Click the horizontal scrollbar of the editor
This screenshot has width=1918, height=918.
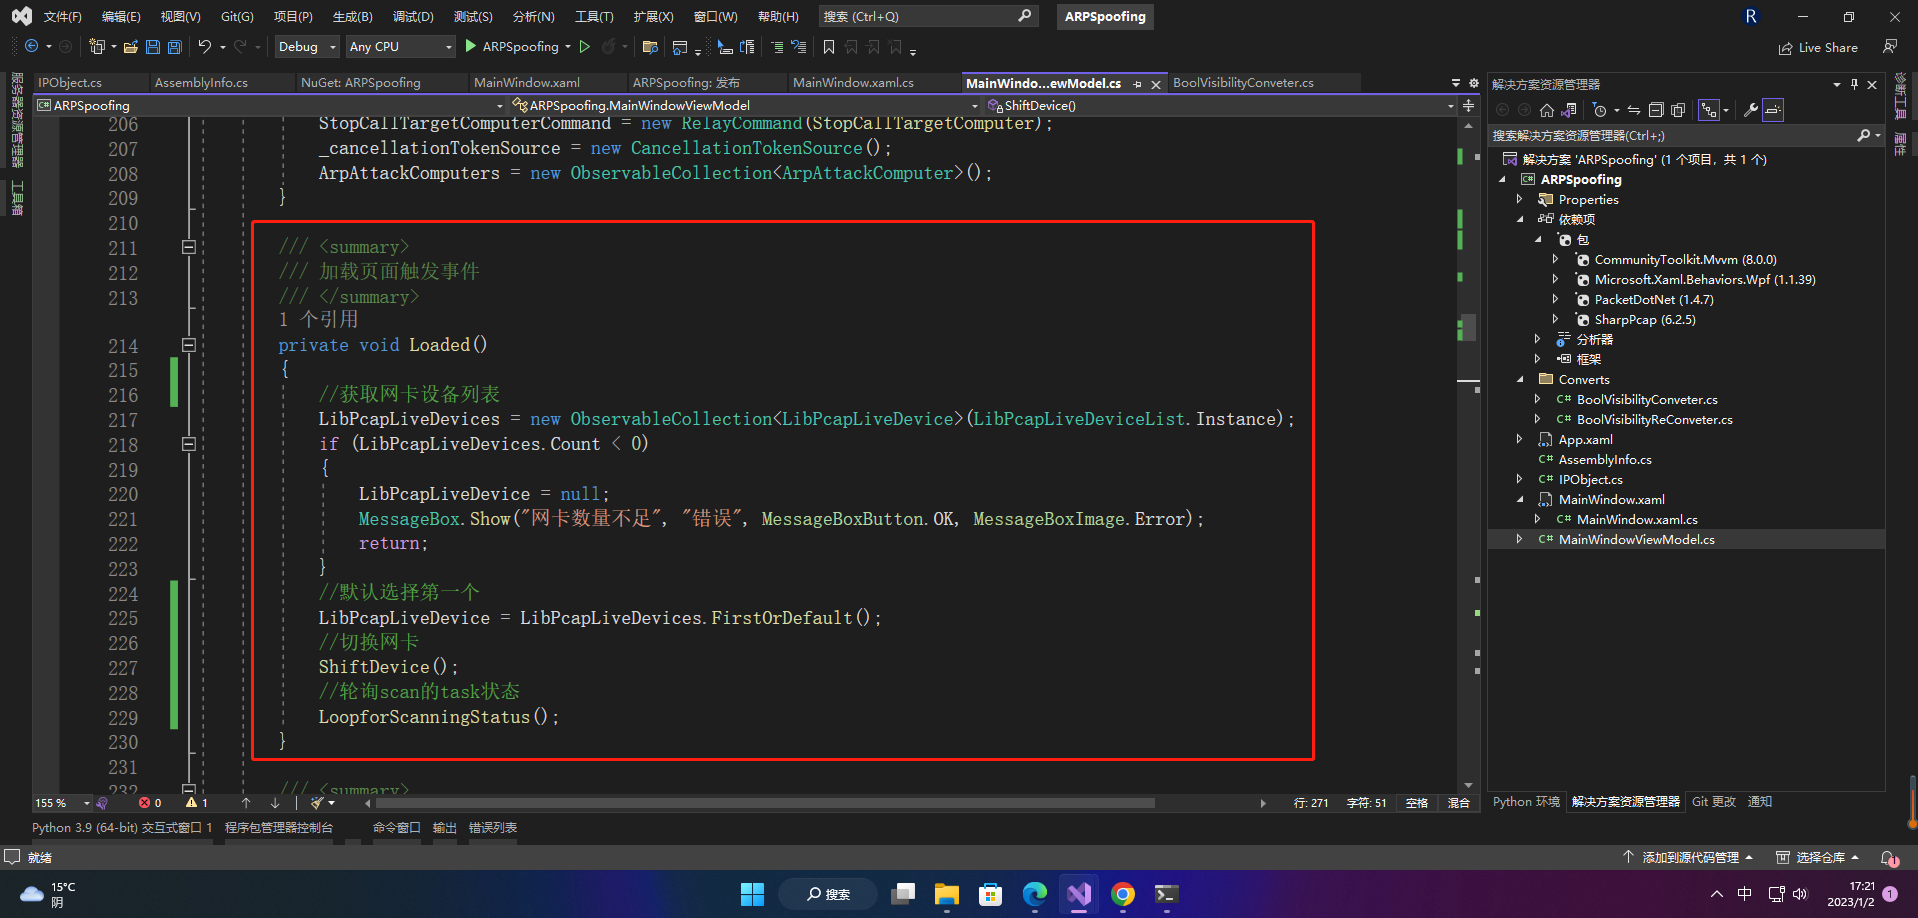[765, 803]
